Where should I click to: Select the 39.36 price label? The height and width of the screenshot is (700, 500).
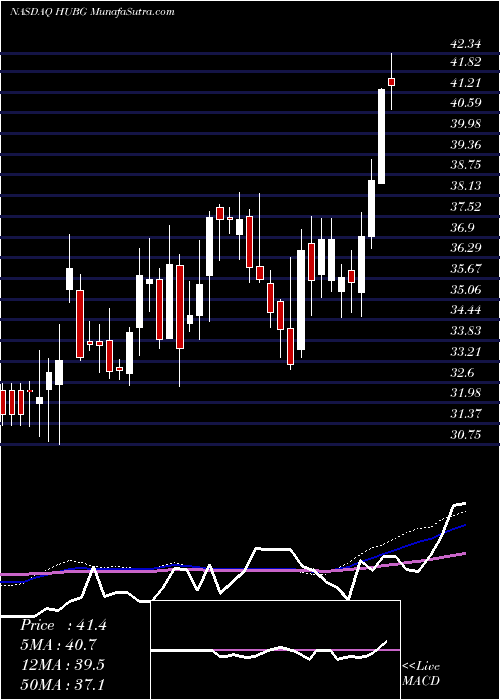click(x=466, y=145)
